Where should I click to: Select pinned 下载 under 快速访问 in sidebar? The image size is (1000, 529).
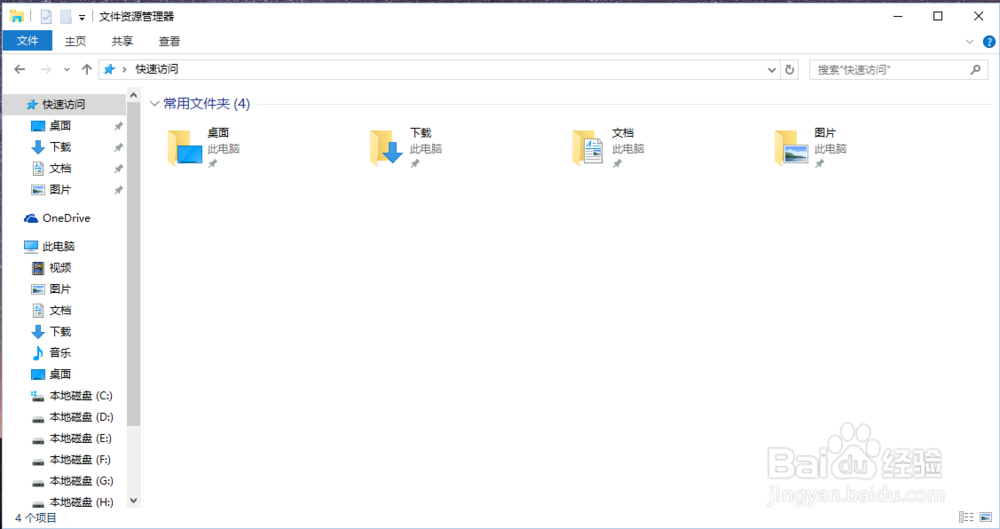60,147
